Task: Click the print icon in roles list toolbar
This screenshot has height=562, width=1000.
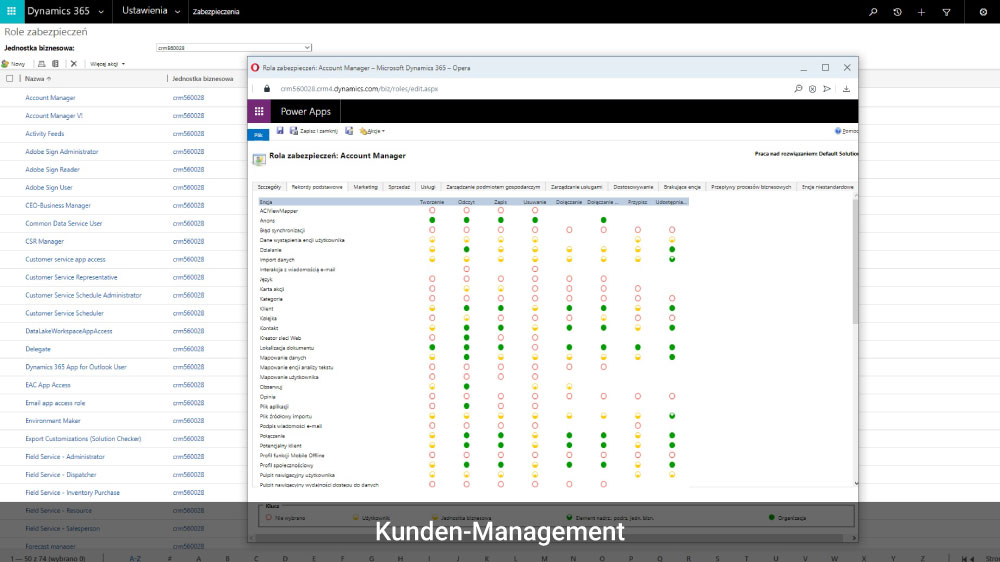Action: (x=41, y=64)
